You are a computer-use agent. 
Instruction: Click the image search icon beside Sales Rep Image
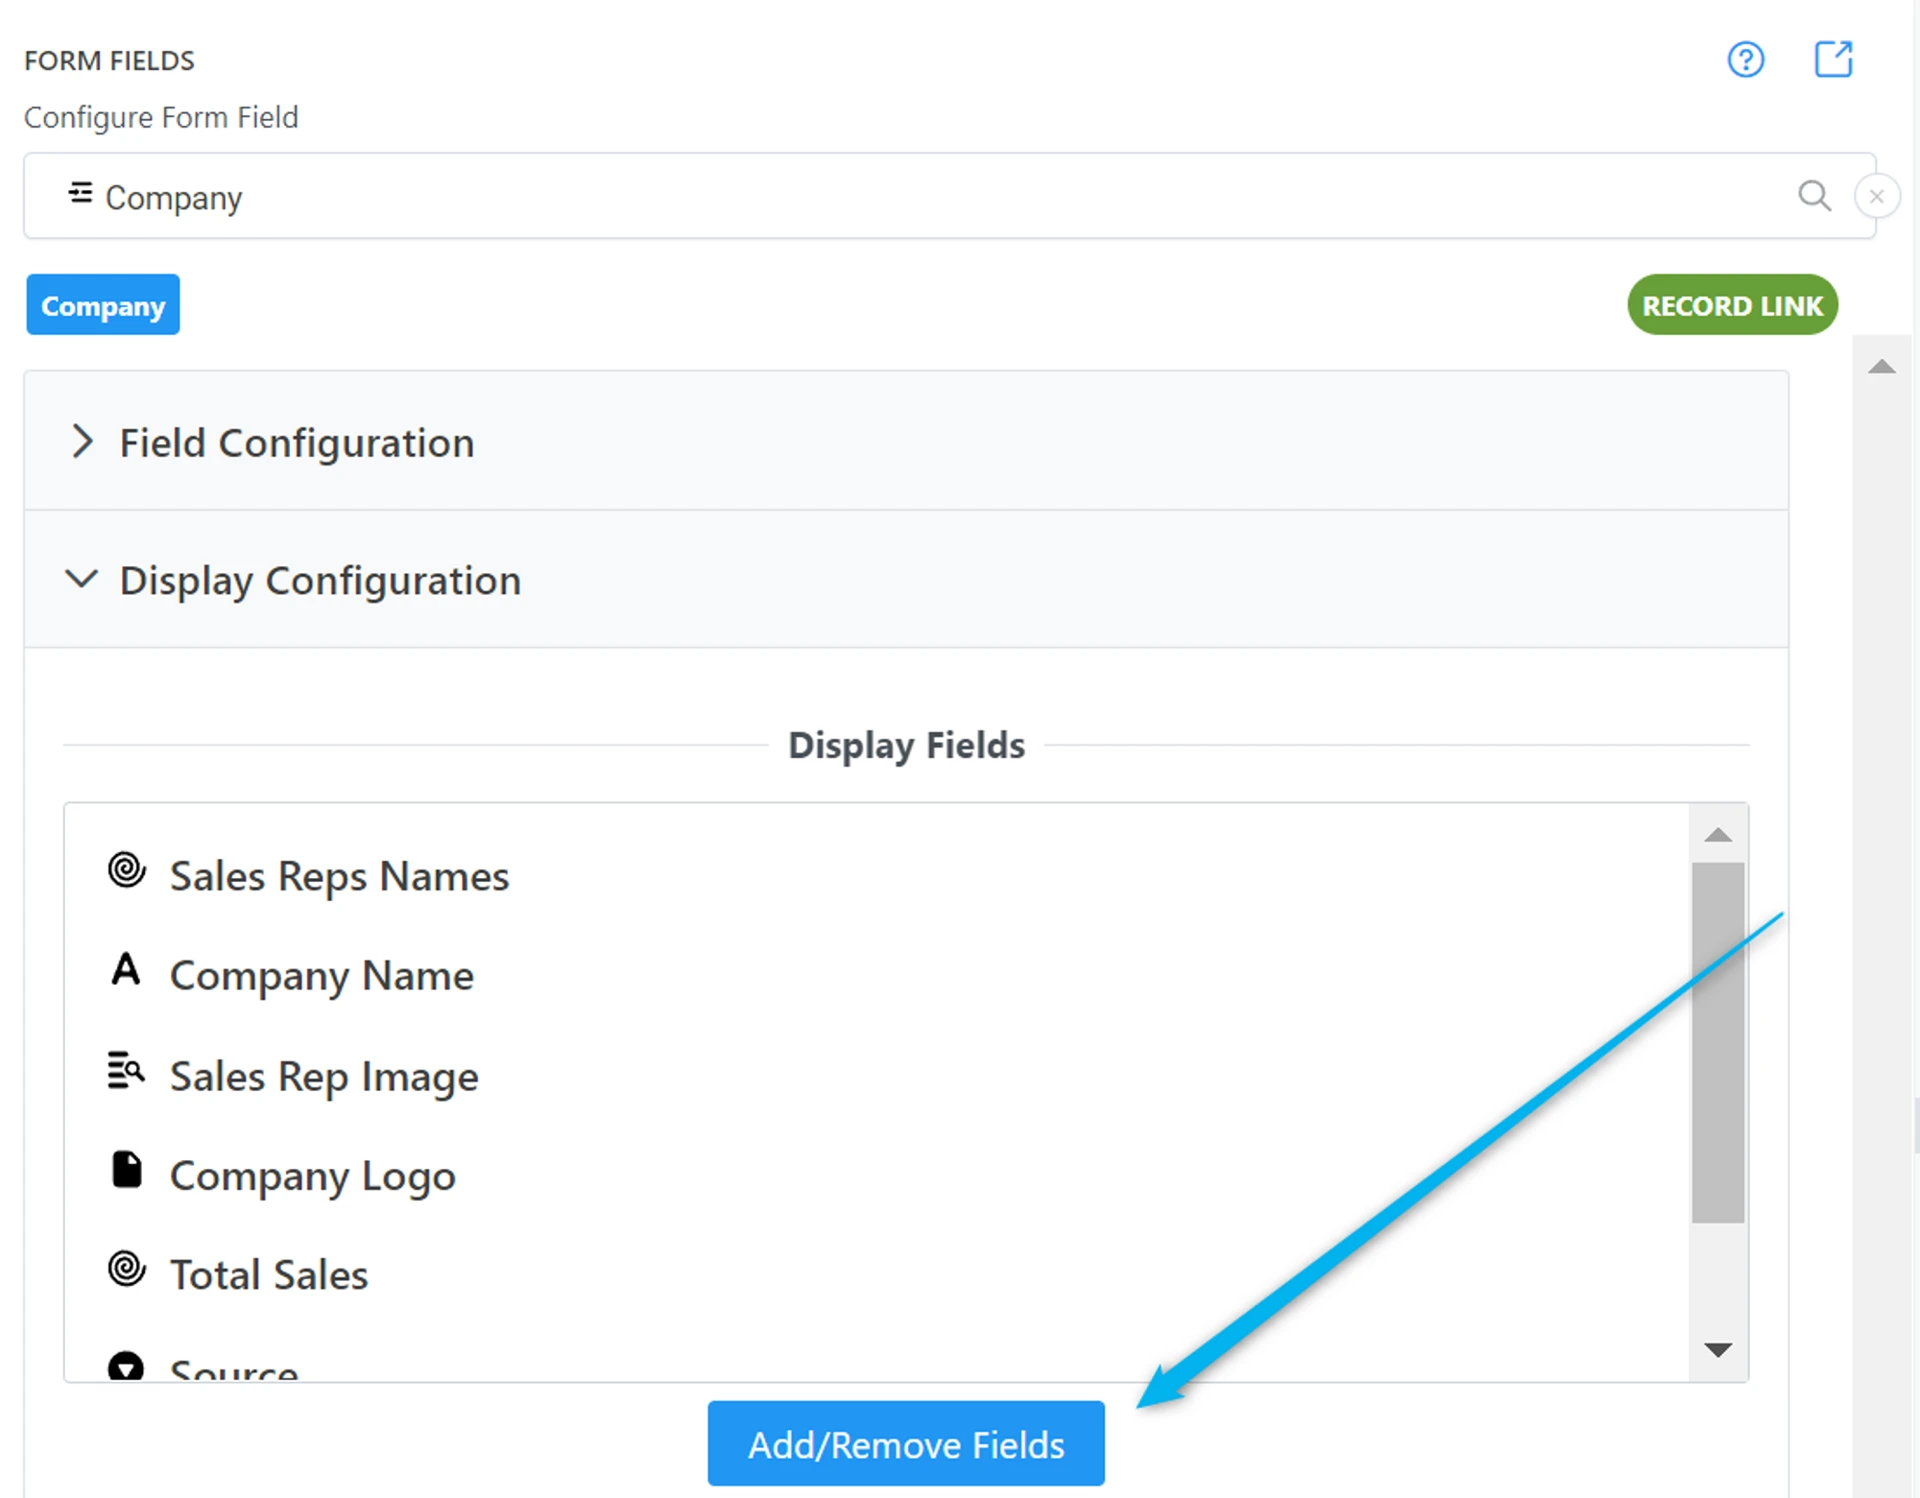coord(125,1070)
